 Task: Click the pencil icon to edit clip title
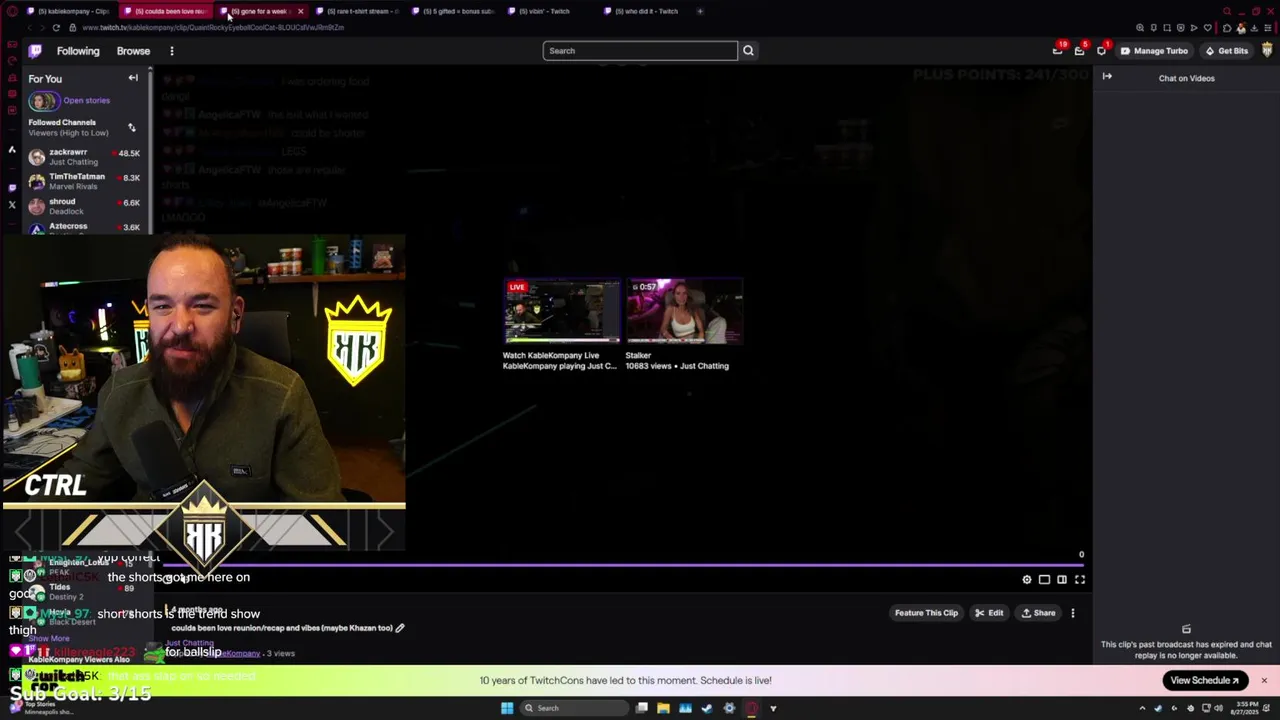(400, 628)
